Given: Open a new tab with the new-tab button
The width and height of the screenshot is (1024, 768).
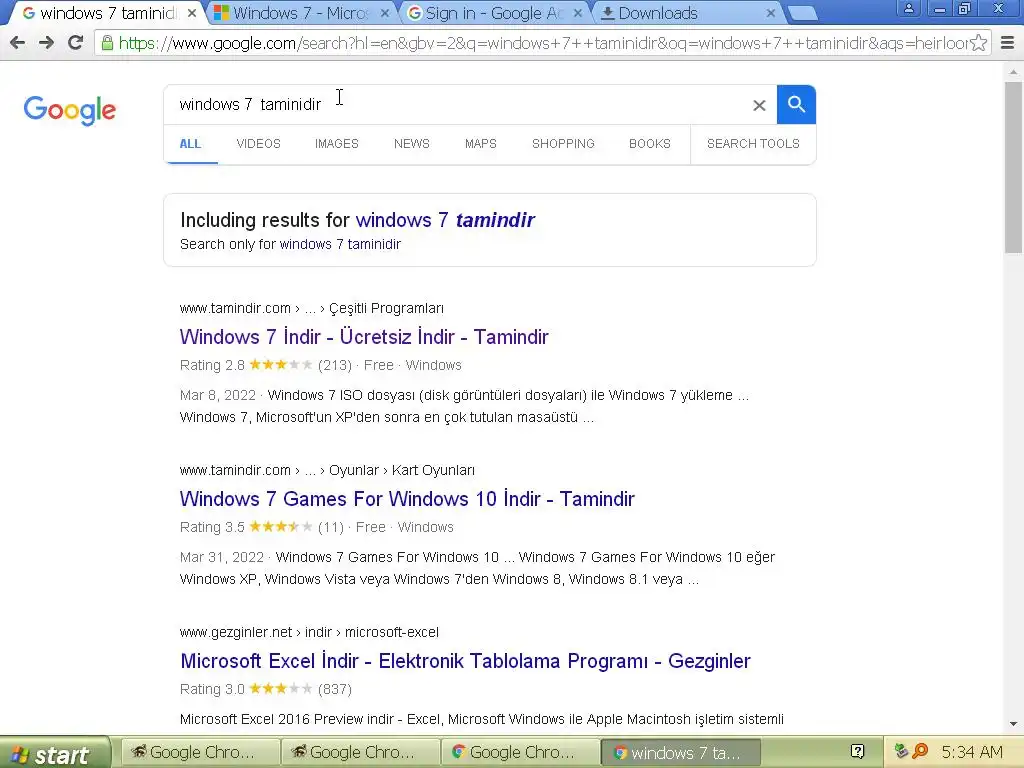Looking at the screenshot, I should pyautogui.click(x=802, y=13).
